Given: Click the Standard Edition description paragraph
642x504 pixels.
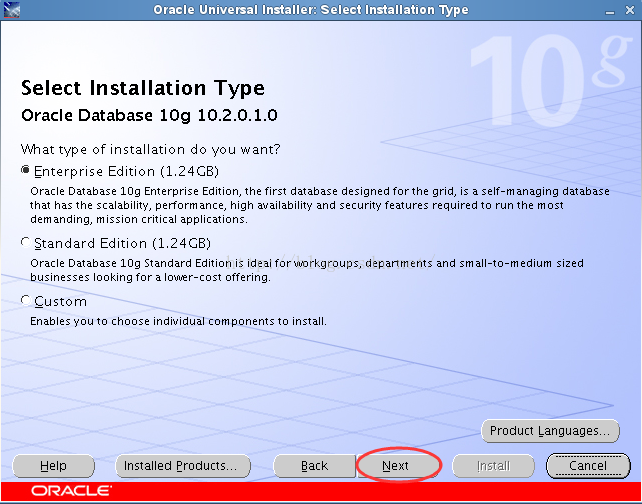Looking at the screenshot, I should point(307,270).
